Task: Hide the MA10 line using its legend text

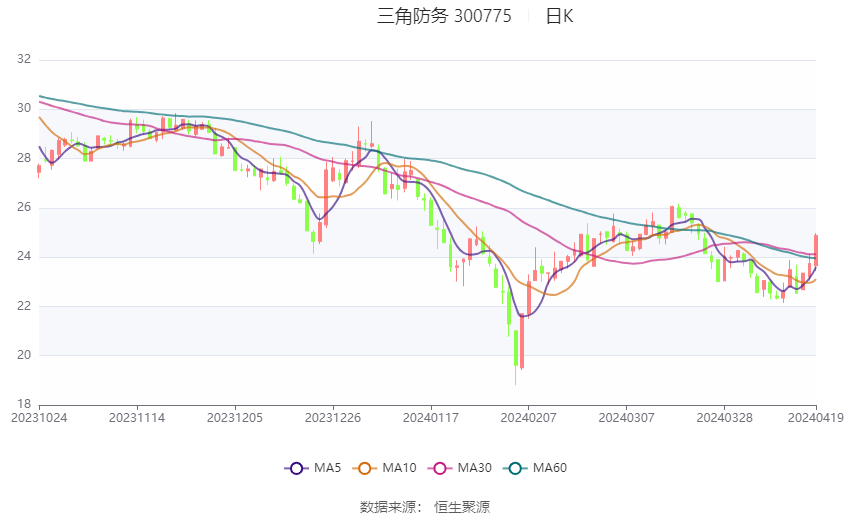Action: (x=399, y=468)
